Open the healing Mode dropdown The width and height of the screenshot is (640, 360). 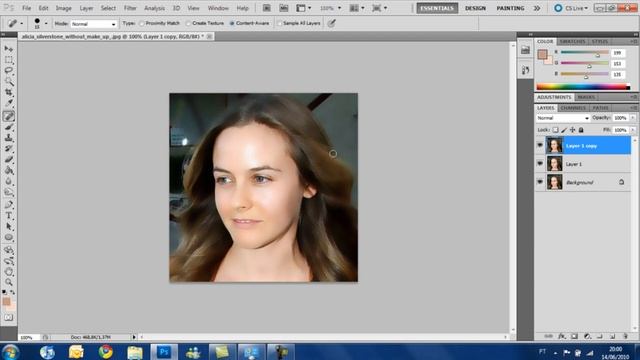94,24
